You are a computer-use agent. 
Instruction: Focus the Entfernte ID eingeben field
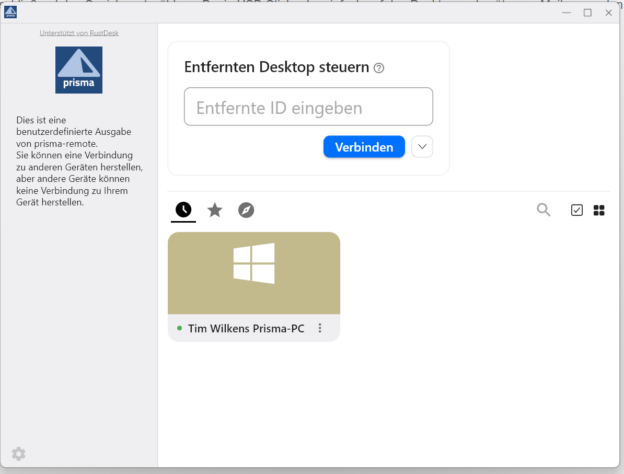coord(308,107)
